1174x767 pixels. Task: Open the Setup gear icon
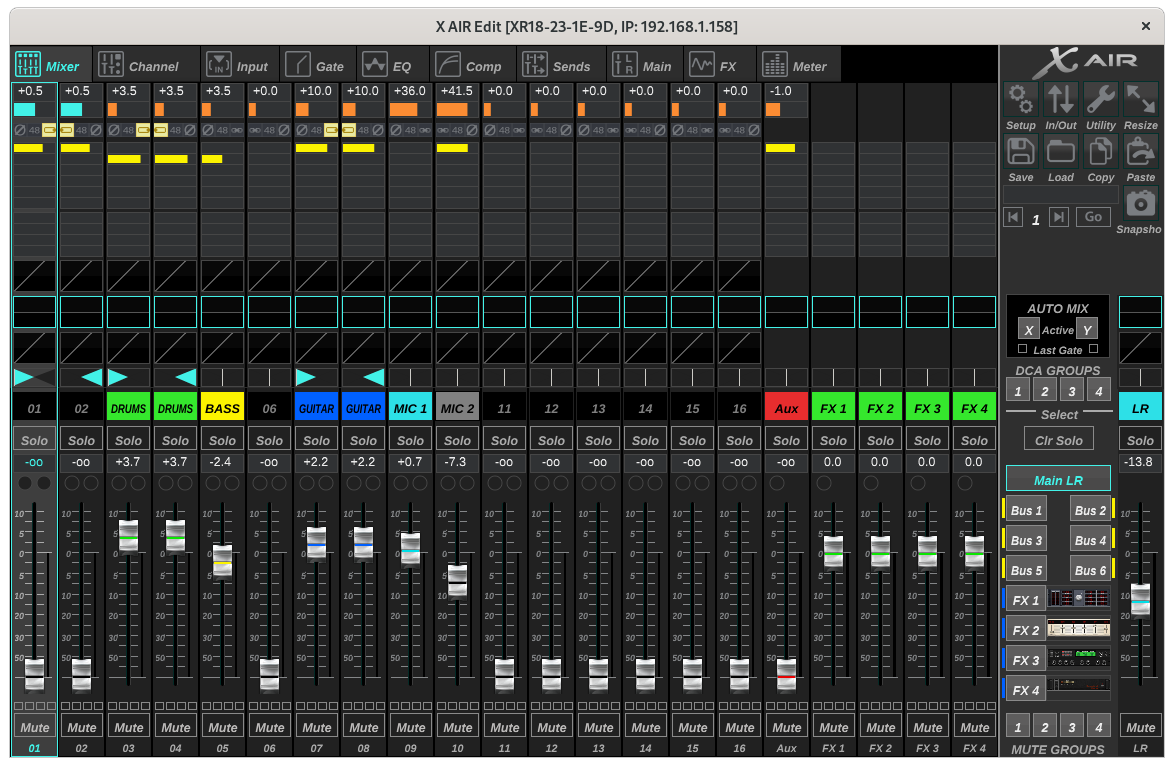(1020, 99)
